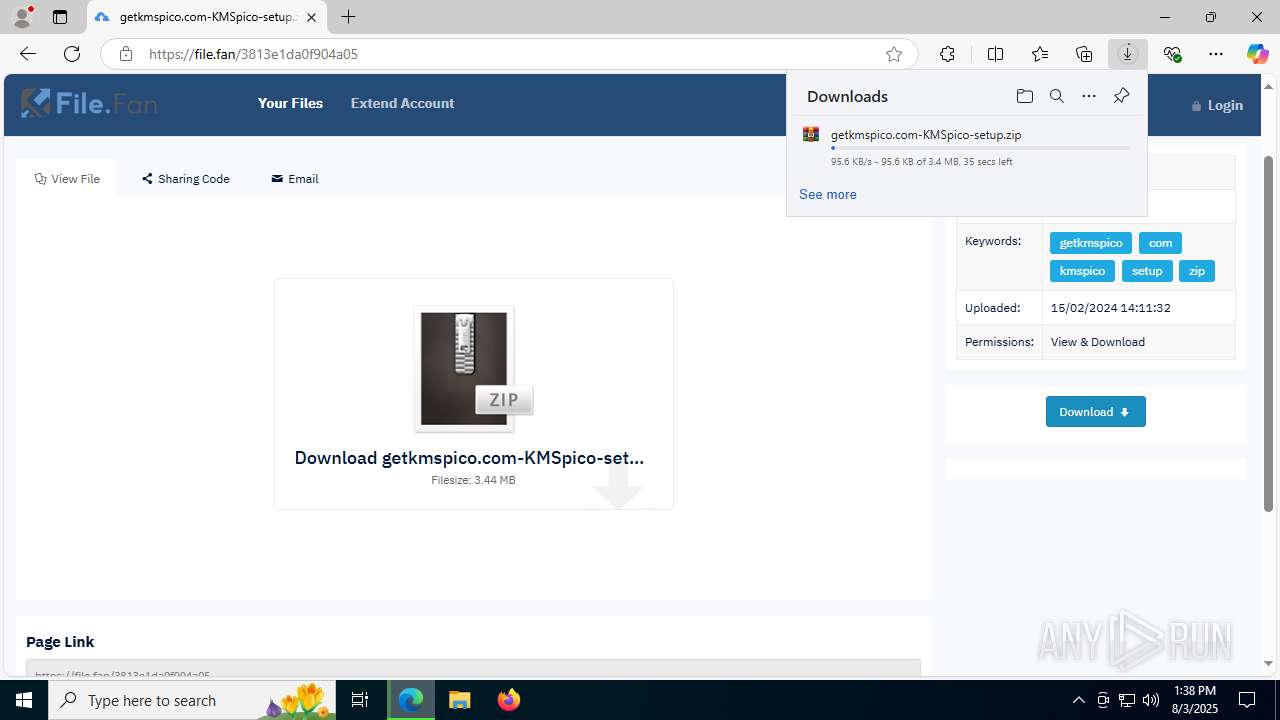Close the getkmspico tab

click(312, 17)
